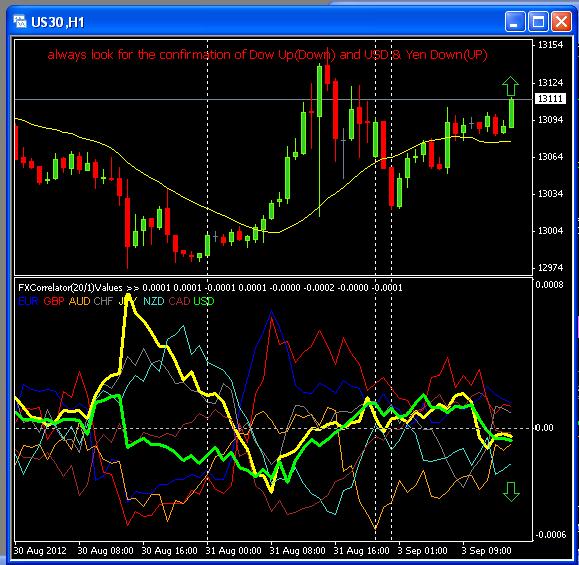Click the last green candle at the current price
Viewport: 579px width, 565px height.
pyautogui.click(x=511, y=113)
